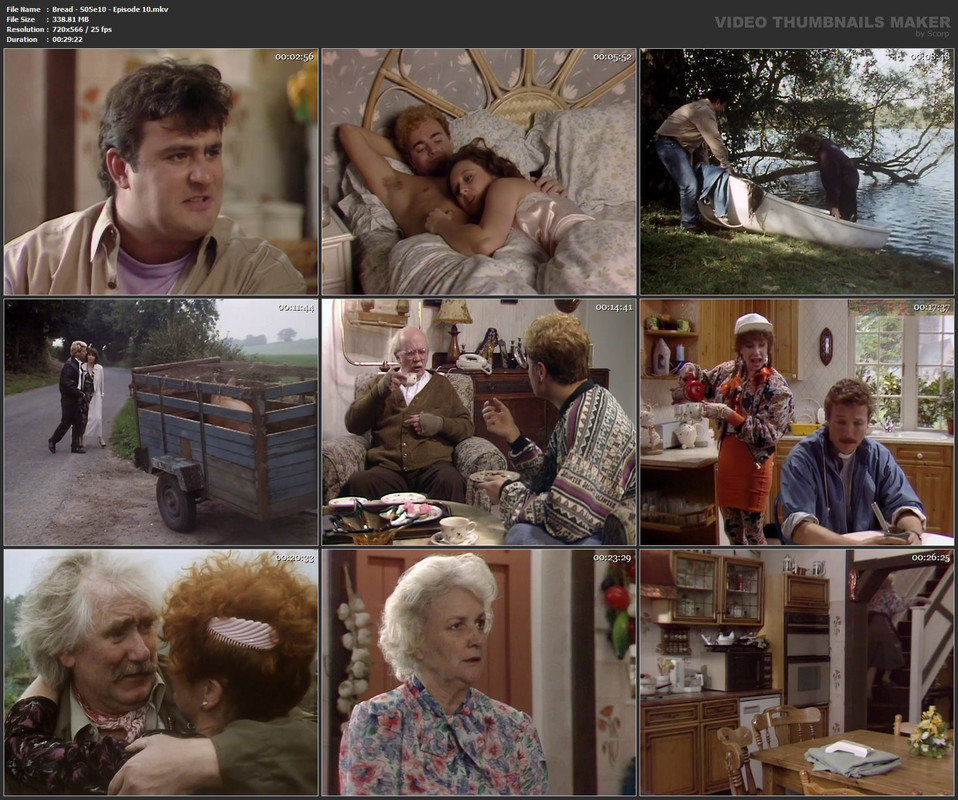Select the white-haired woman thumbnail 00:23:29
Screen dimensions: 958x800
(479, 672)
